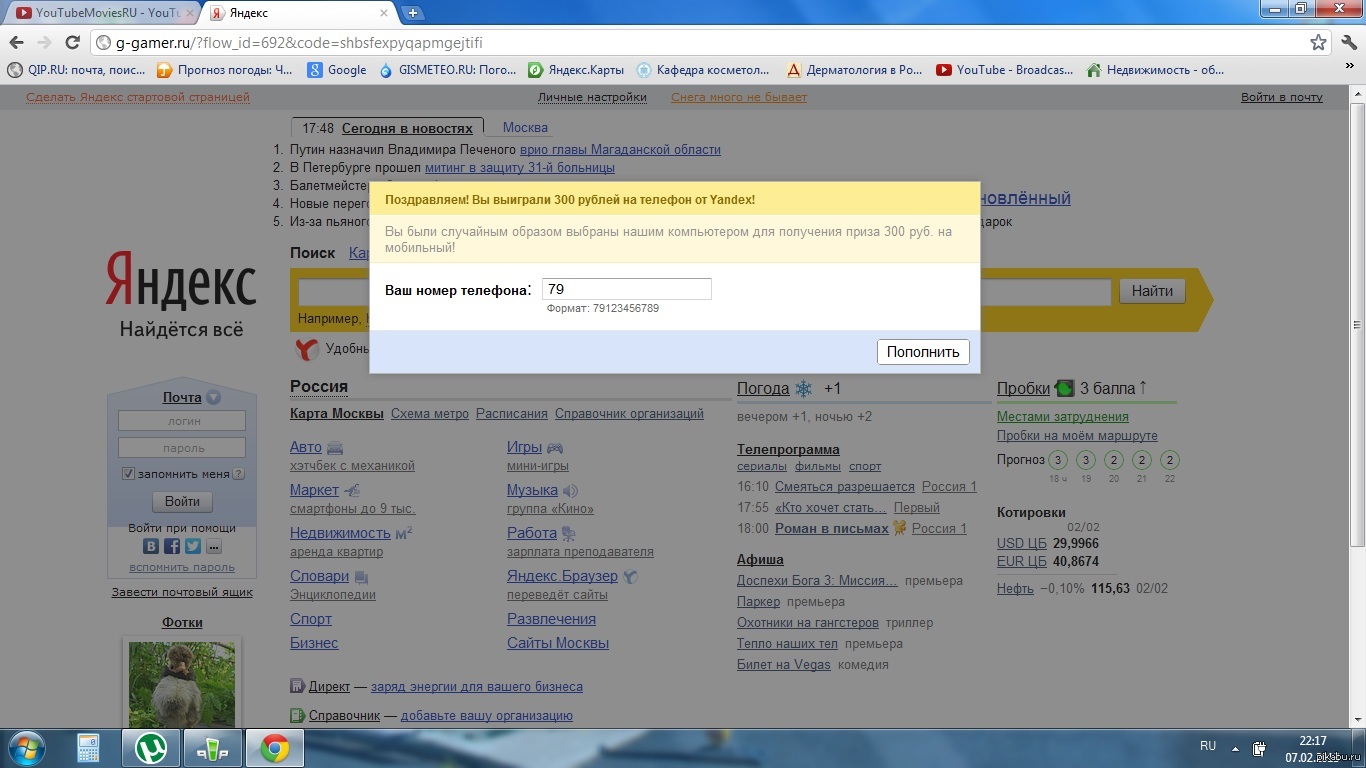Open Войти в почту link
This screenshot has height=768, width=1366.
pos(1282,97)
